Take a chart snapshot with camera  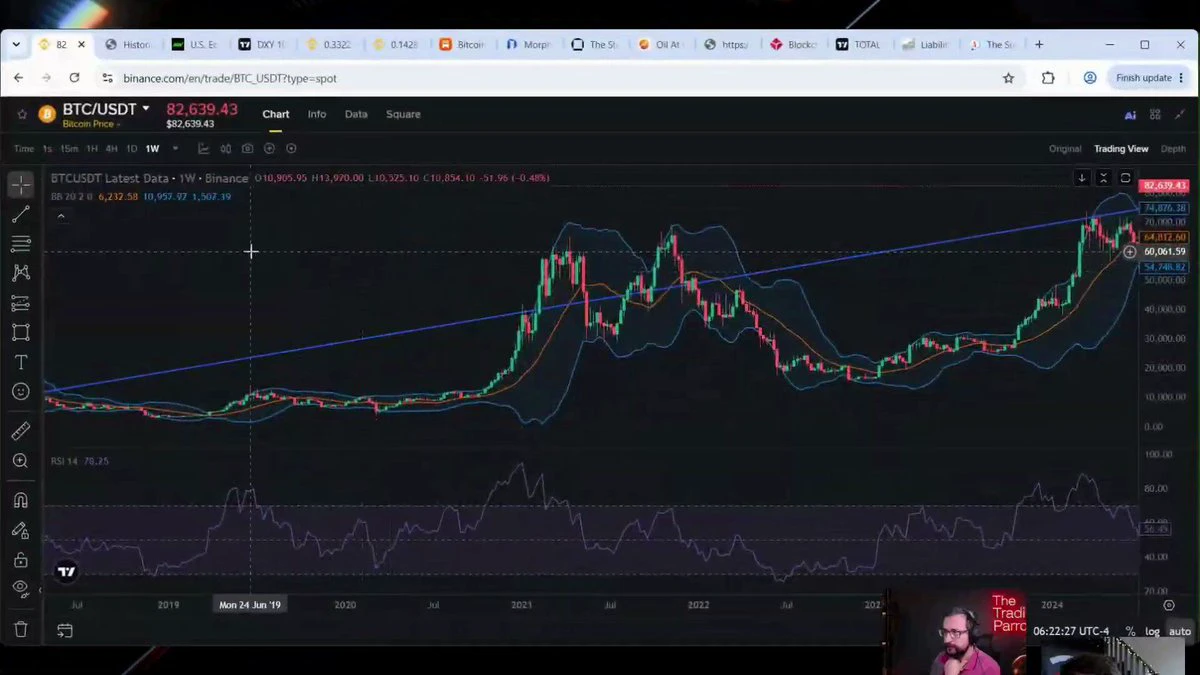click(247, 149)
